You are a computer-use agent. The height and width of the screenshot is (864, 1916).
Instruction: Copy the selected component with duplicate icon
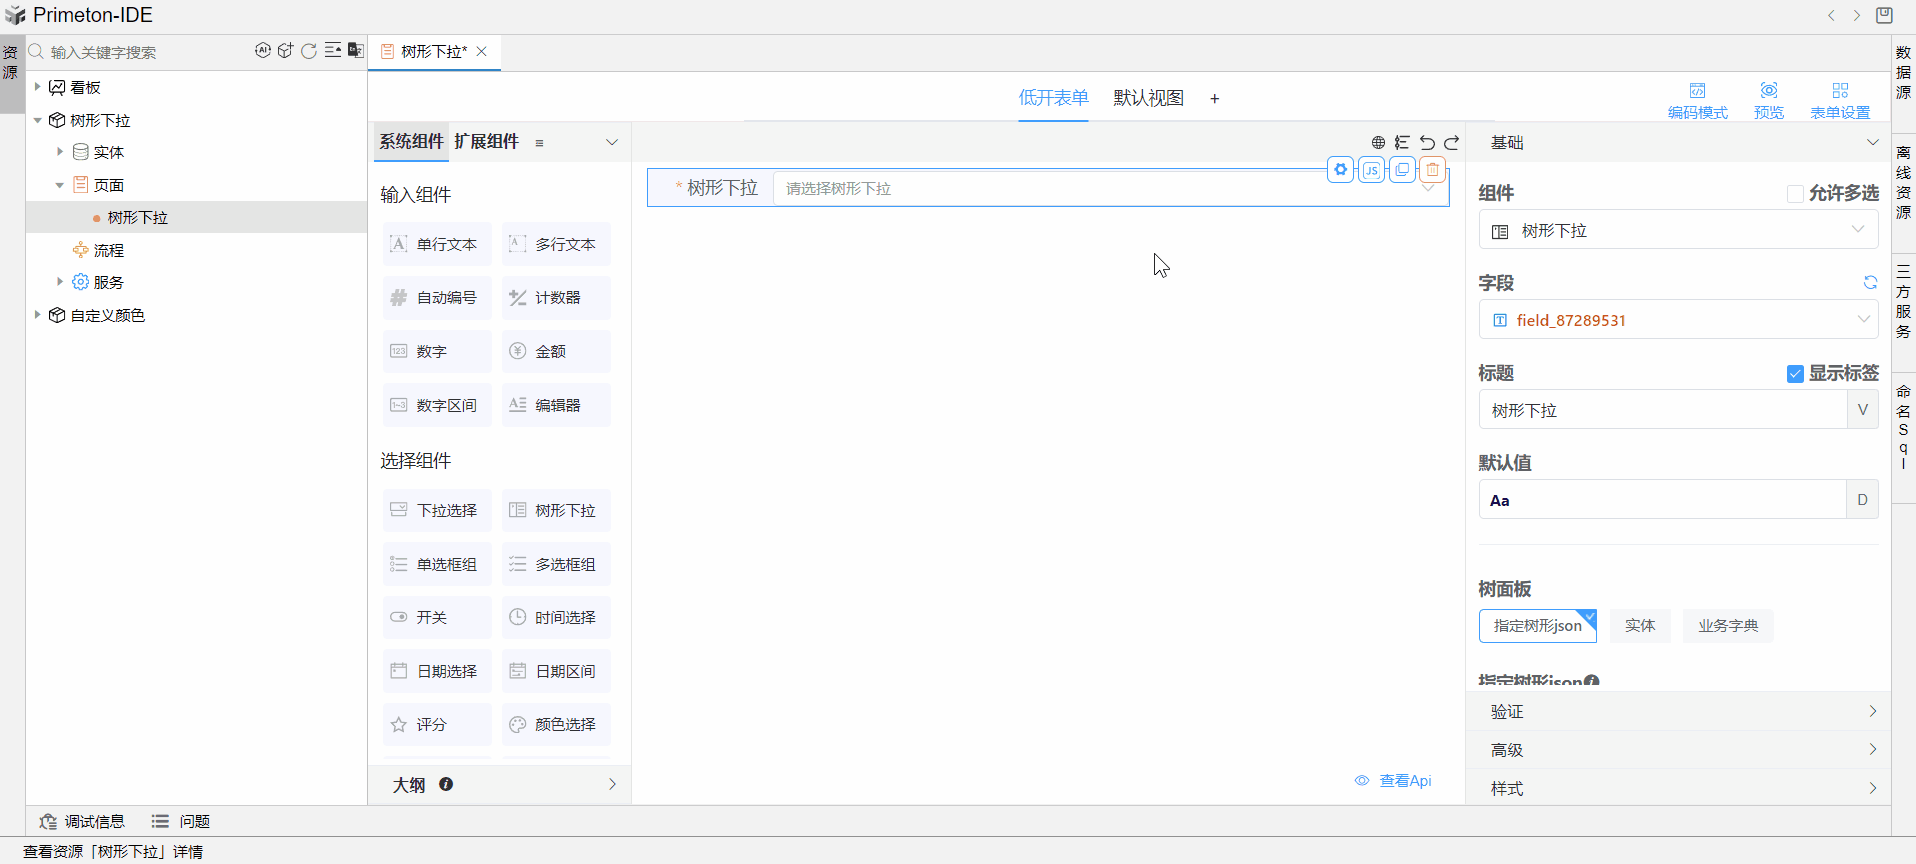[x=1402, y=170]
